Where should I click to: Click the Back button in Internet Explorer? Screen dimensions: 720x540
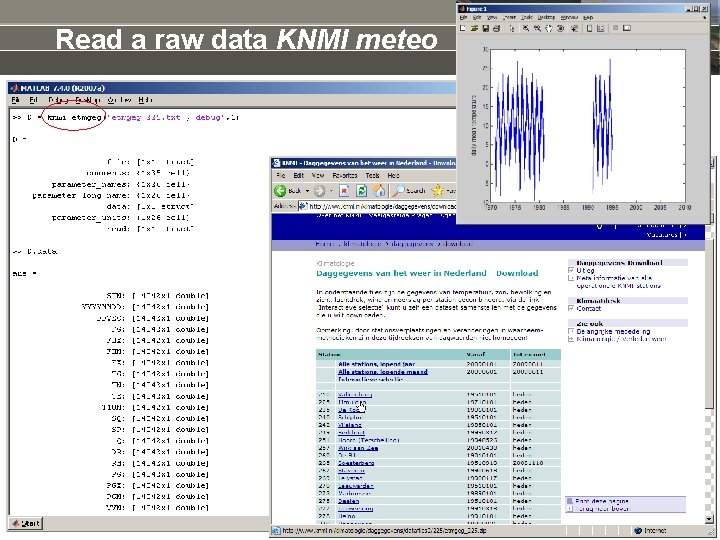coord(288,191)
